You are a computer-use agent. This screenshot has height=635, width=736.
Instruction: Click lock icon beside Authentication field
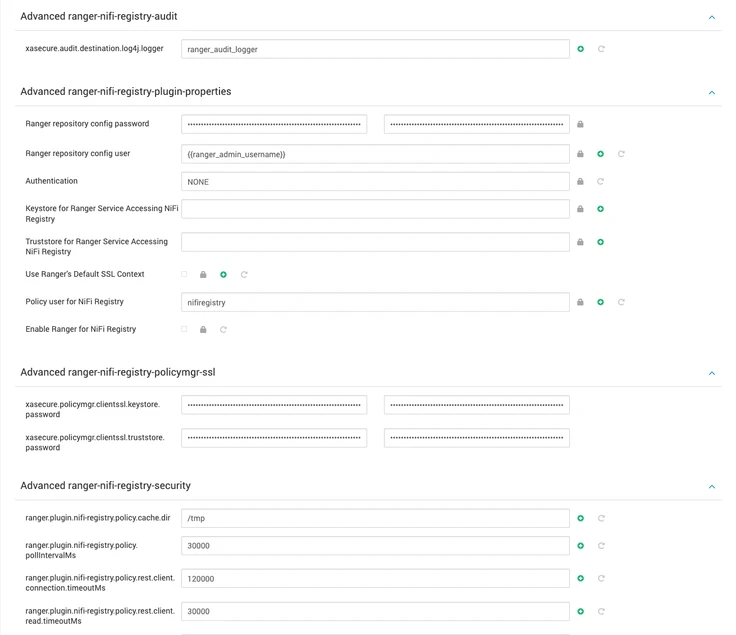580,182
